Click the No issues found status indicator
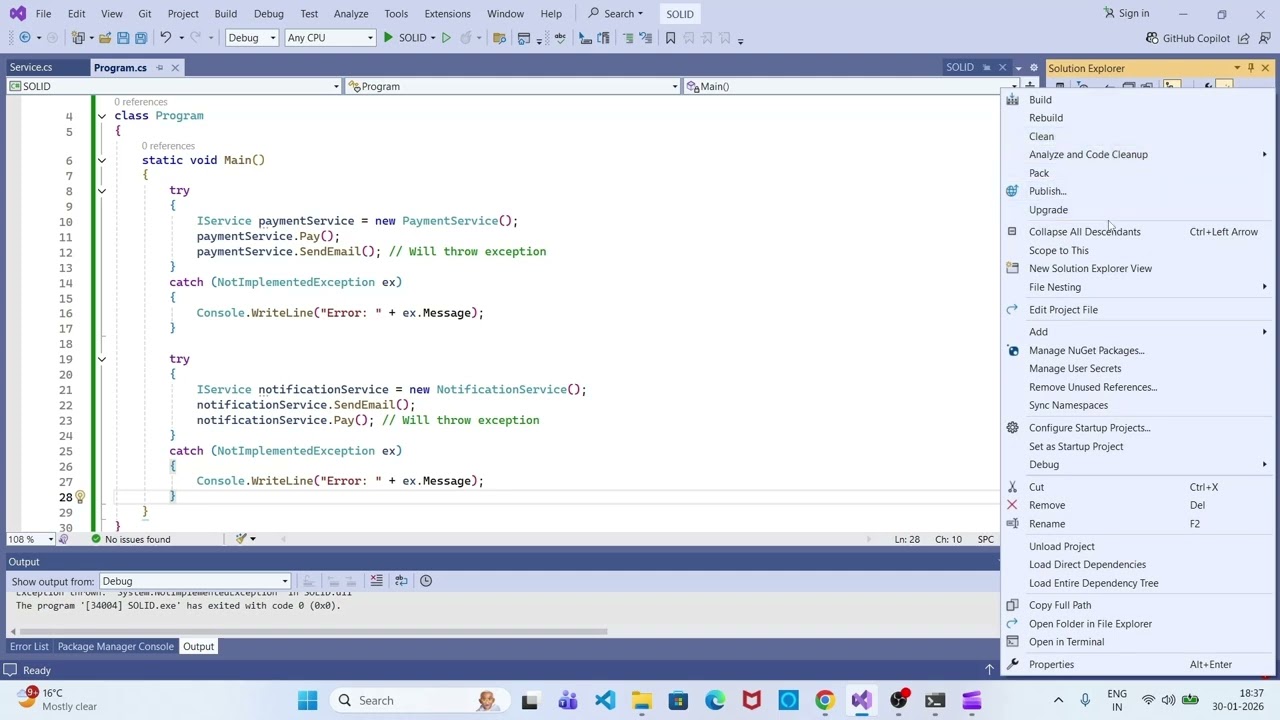This screenshot has height=720, width=1280. coord(131,539)
